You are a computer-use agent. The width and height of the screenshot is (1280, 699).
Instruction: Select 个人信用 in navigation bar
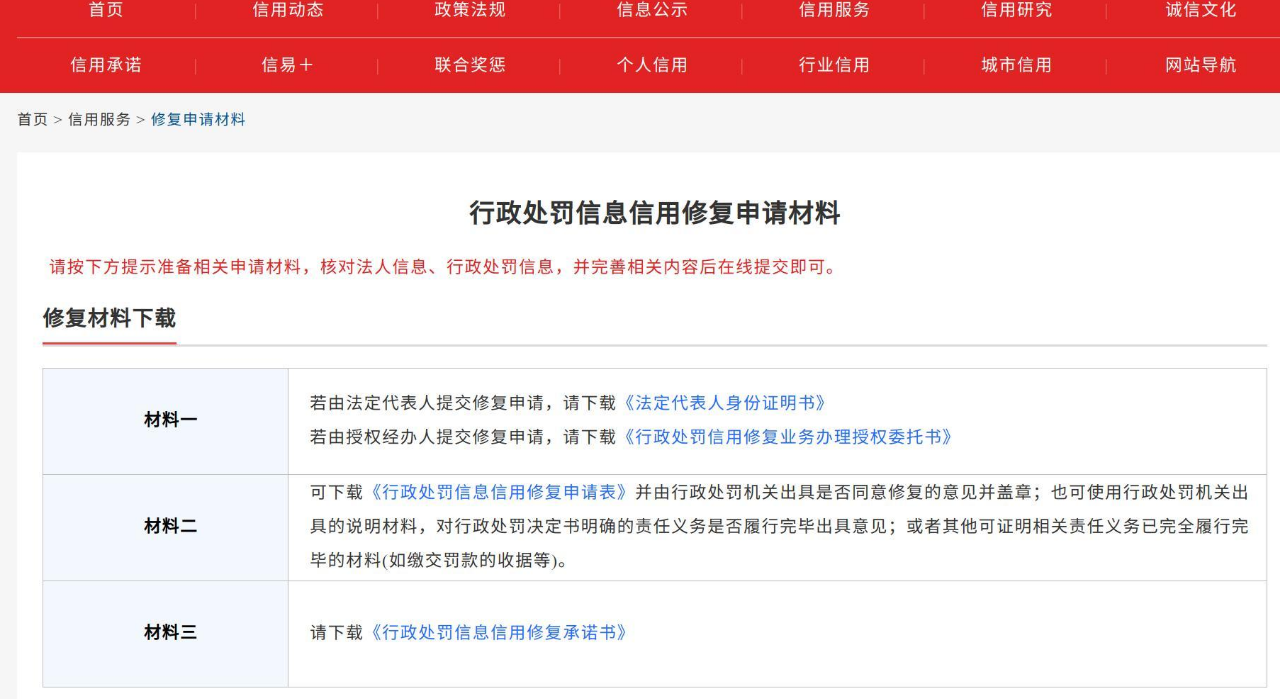coord(652,65)
